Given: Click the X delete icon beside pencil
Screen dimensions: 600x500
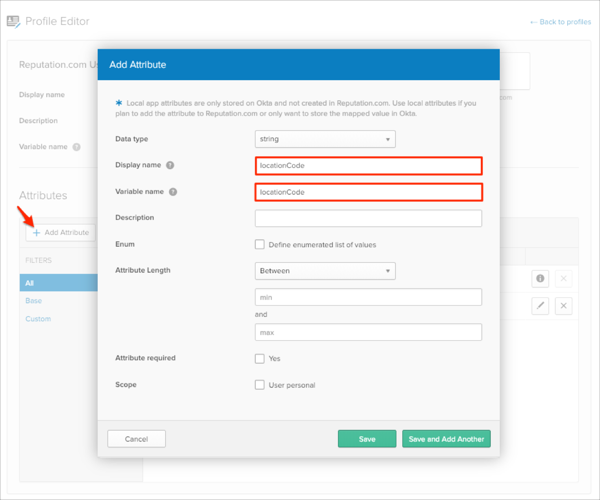Looking at the screenshot, I should click(563, 305).
